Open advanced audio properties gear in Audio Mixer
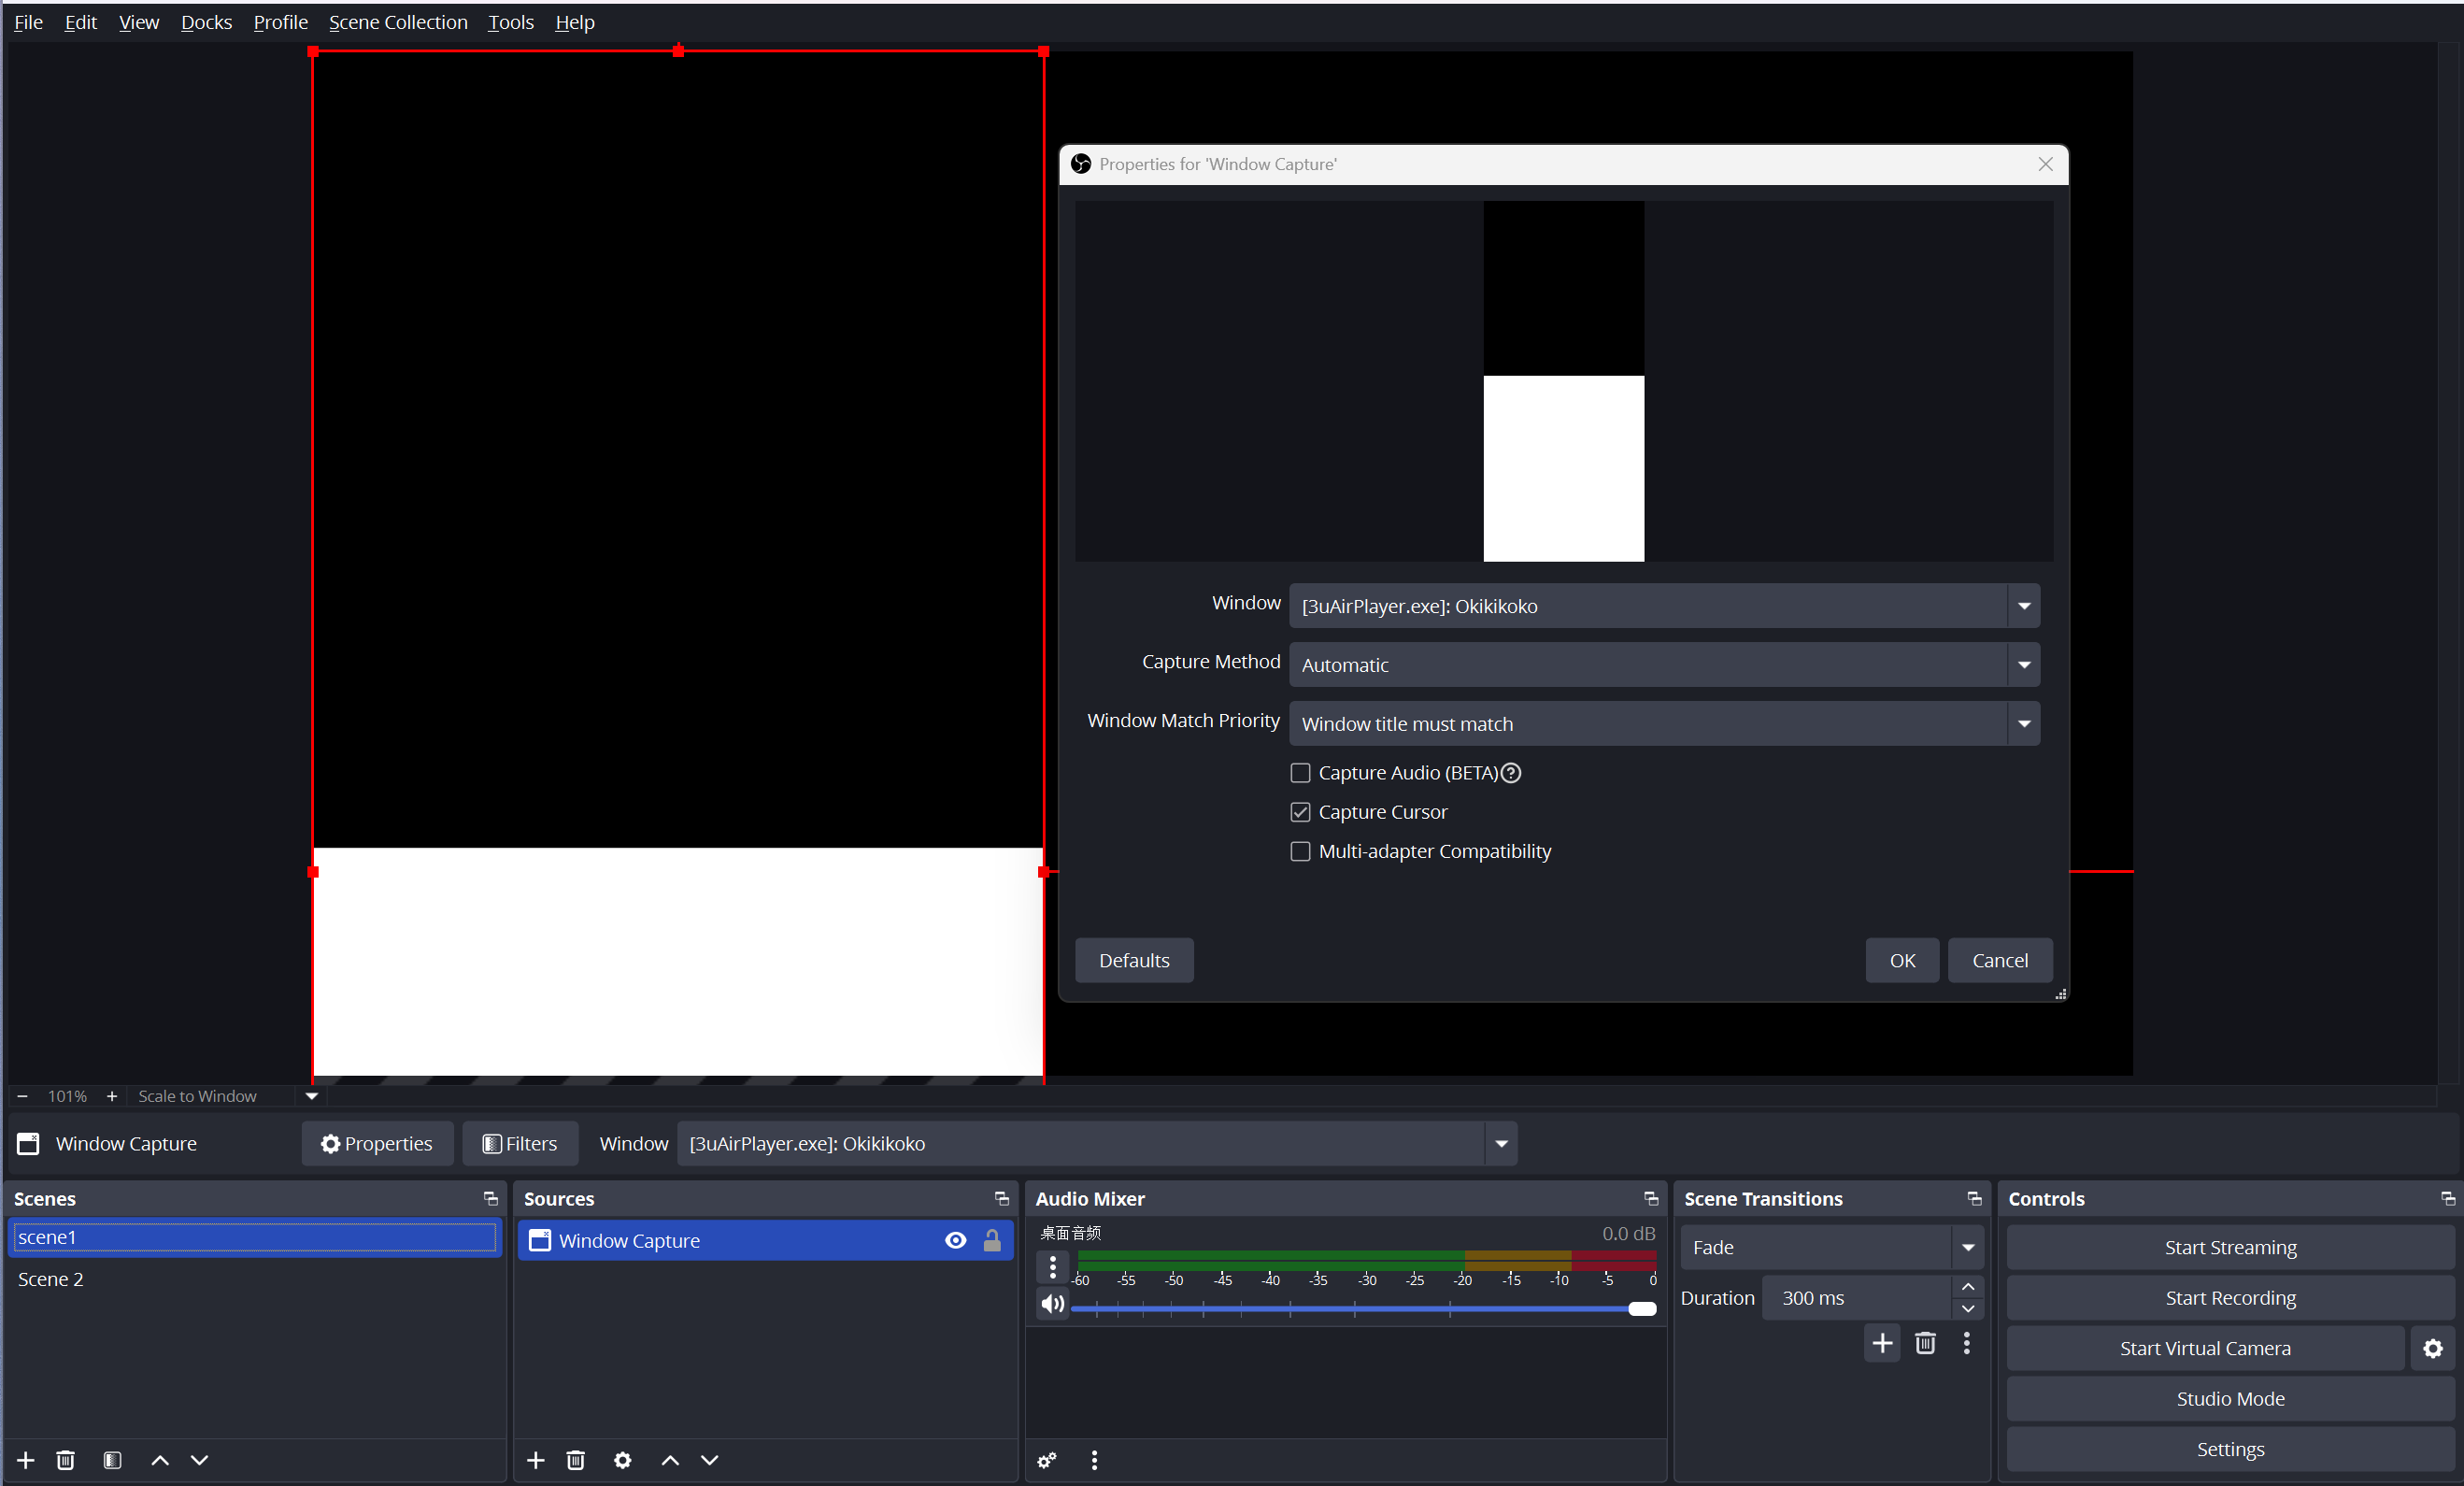This screenshot has height=1486, width=2464. (1046, 1460)
